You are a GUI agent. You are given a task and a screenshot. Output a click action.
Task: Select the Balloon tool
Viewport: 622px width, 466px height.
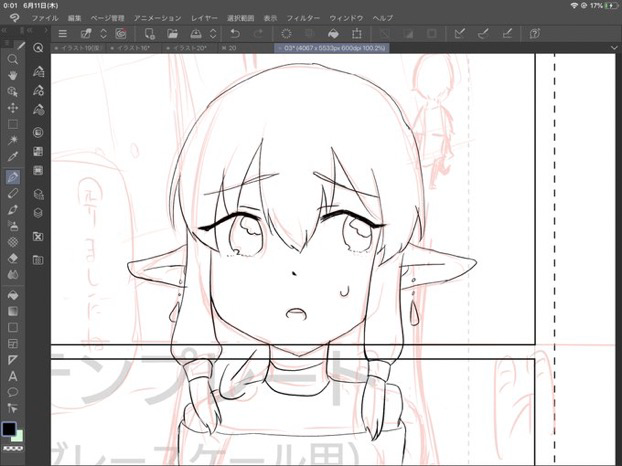13,392
